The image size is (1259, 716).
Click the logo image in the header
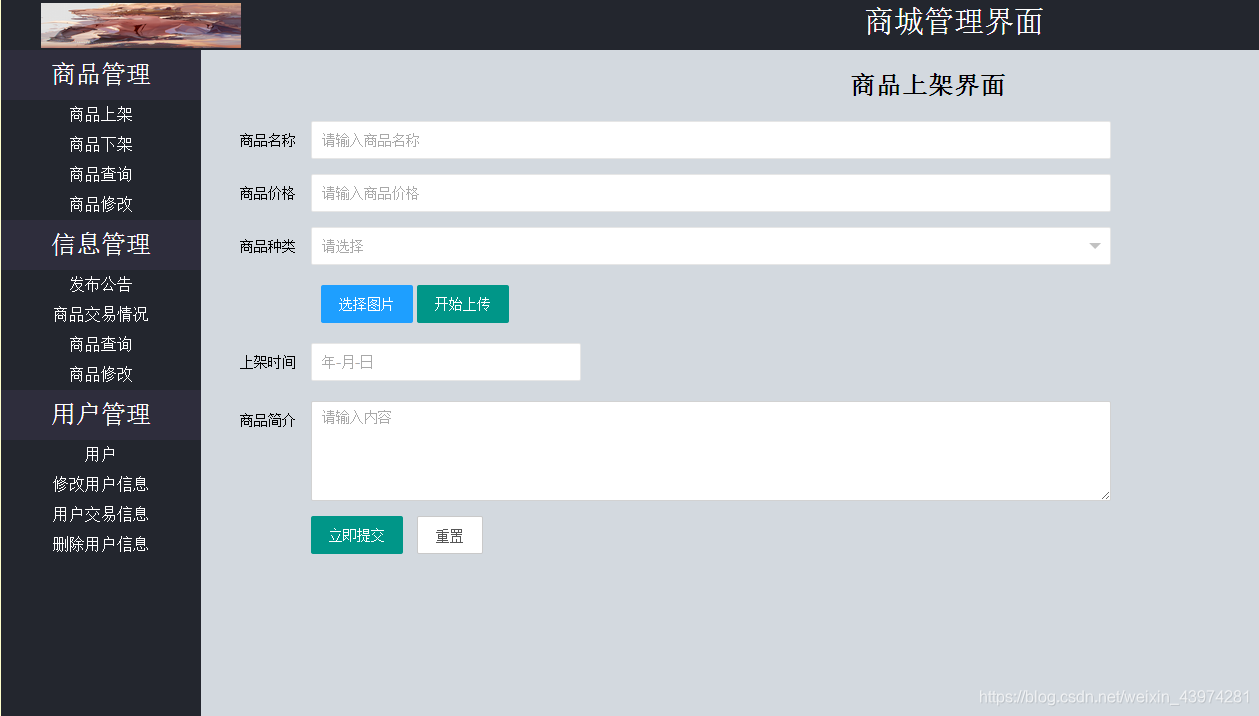(141, 25)
